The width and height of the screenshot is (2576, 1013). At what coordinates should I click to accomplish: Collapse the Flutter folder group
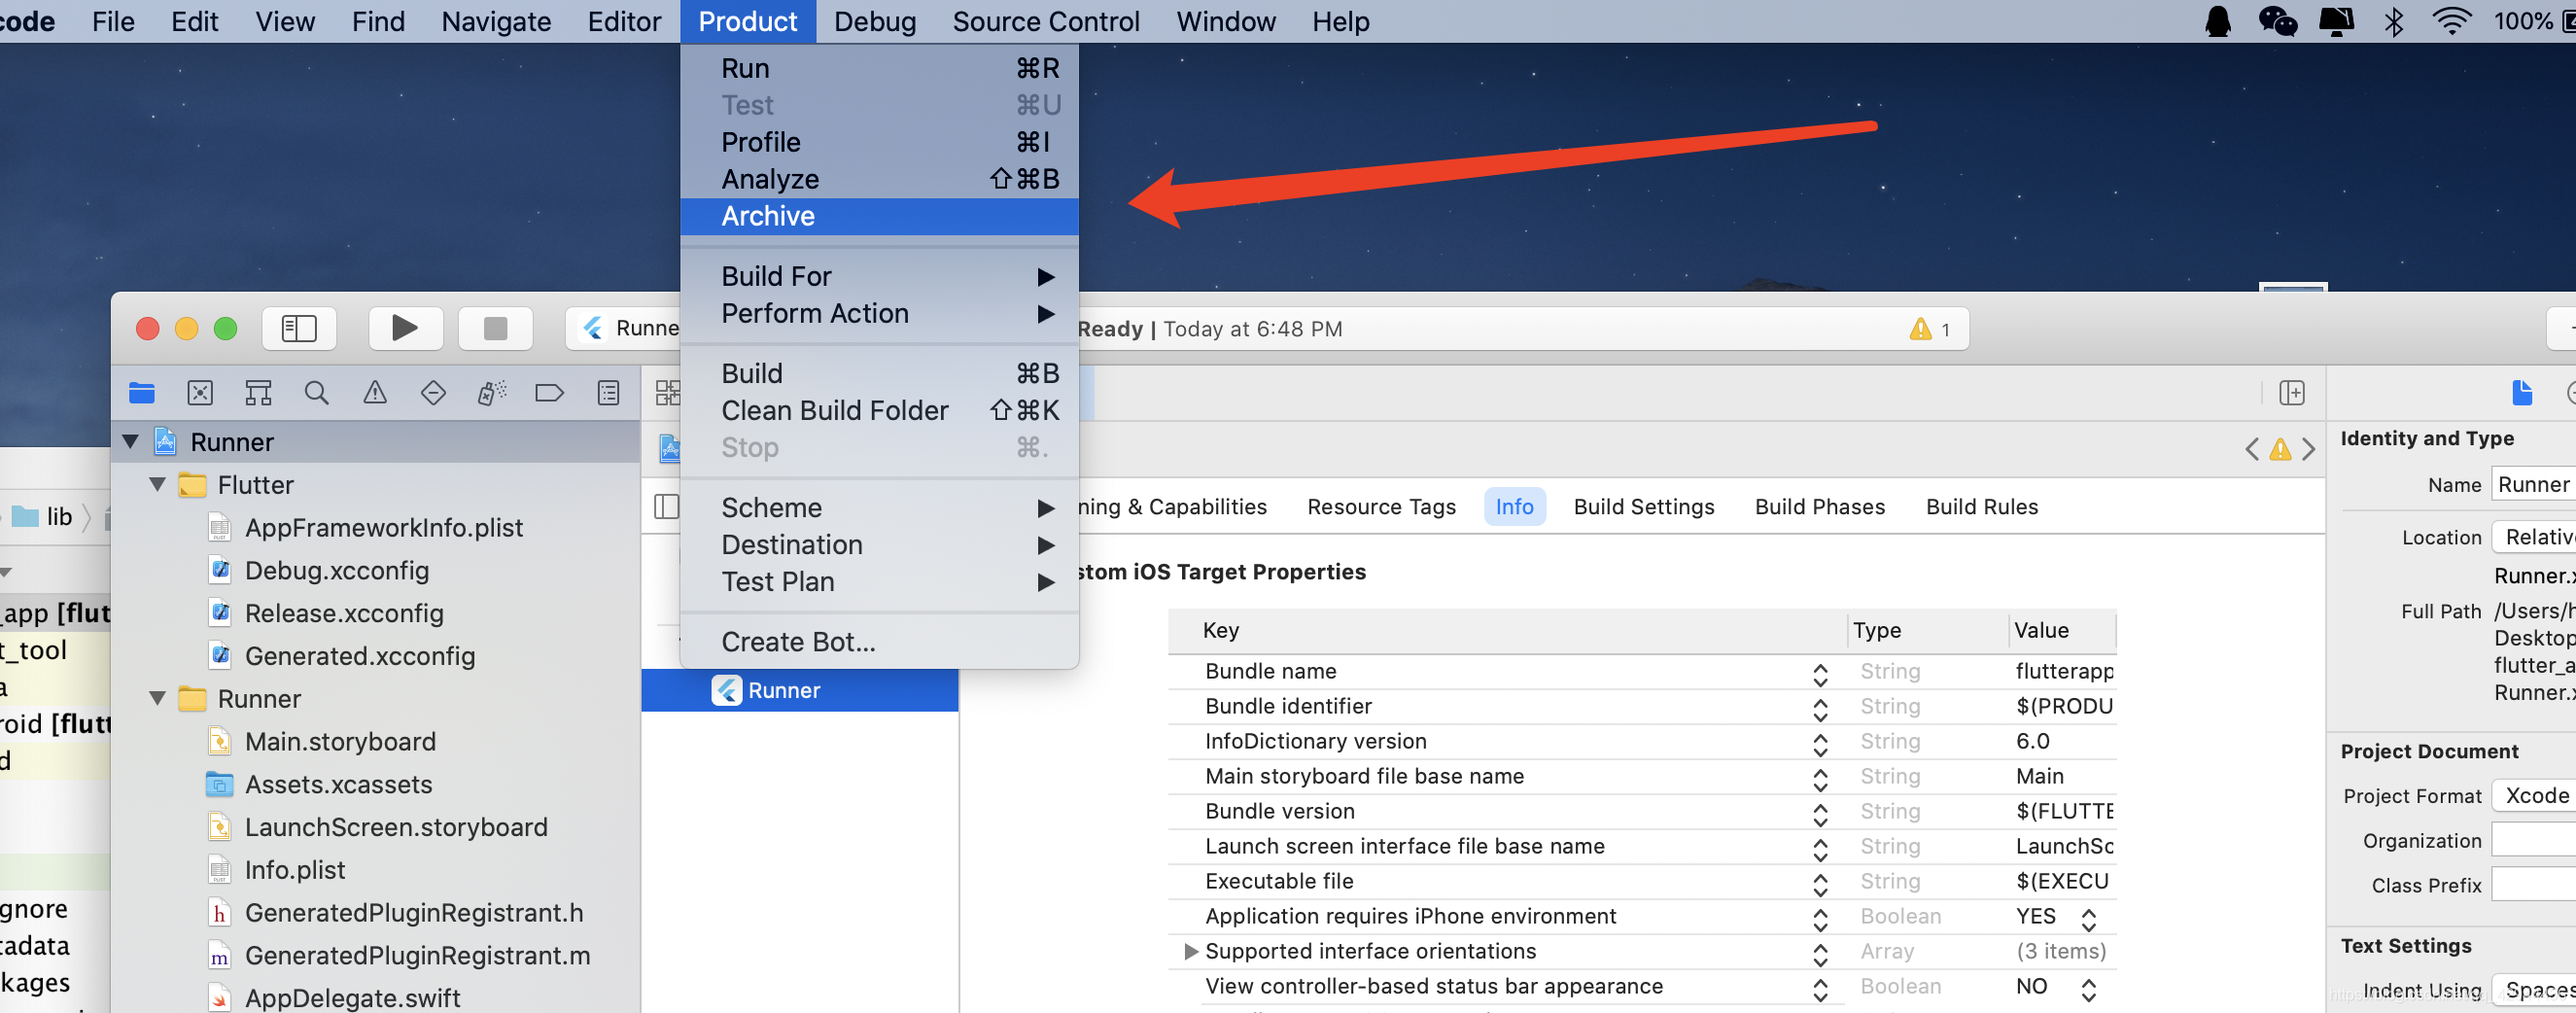click(157, 484)
